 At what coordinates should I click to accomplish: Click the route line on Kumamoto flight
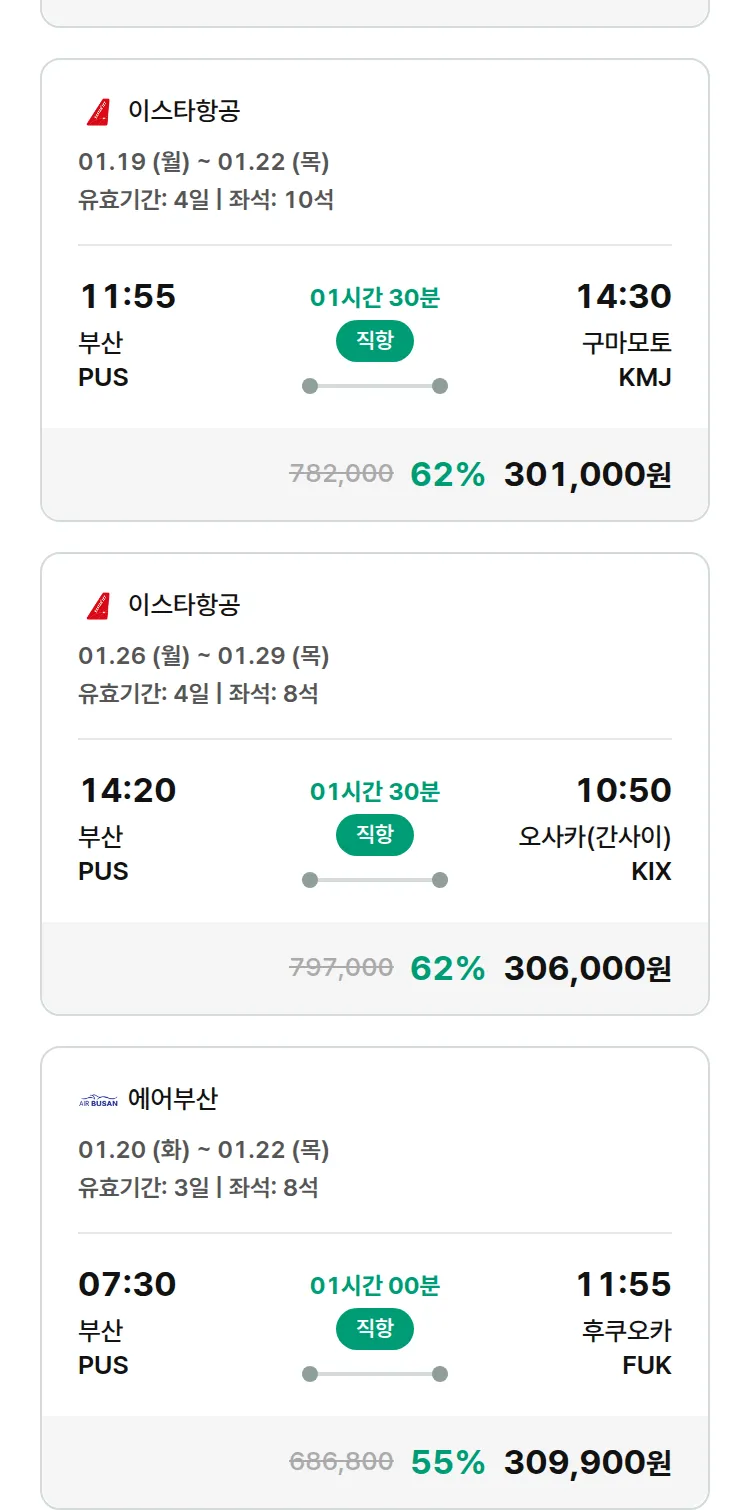pos(375,386)
